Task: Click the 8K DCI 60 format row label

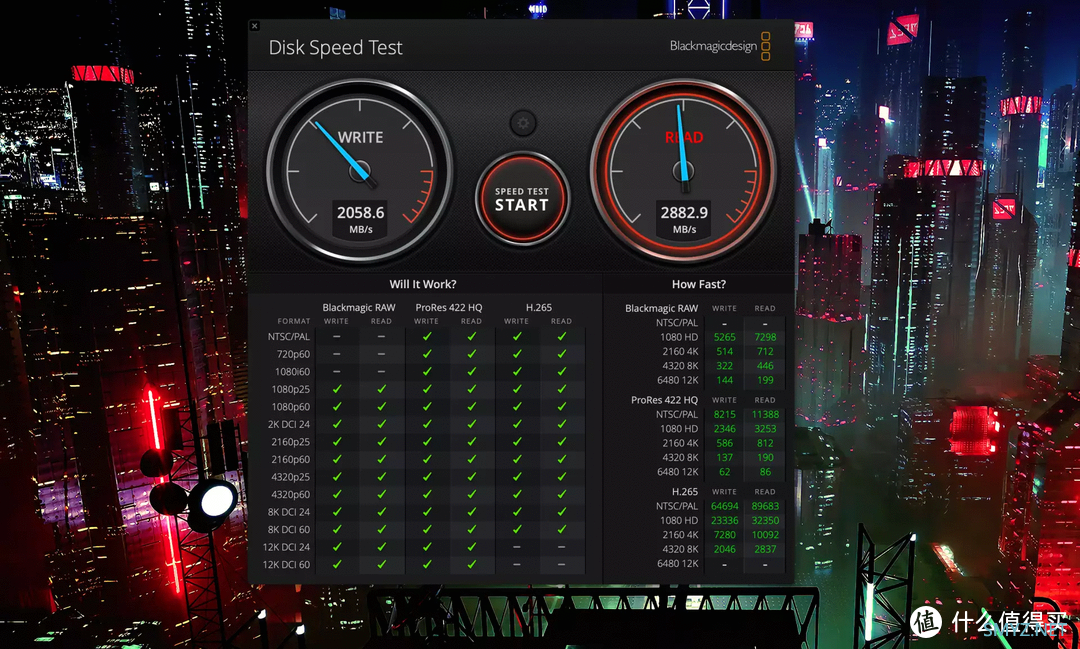Action: tap(289, 529)
